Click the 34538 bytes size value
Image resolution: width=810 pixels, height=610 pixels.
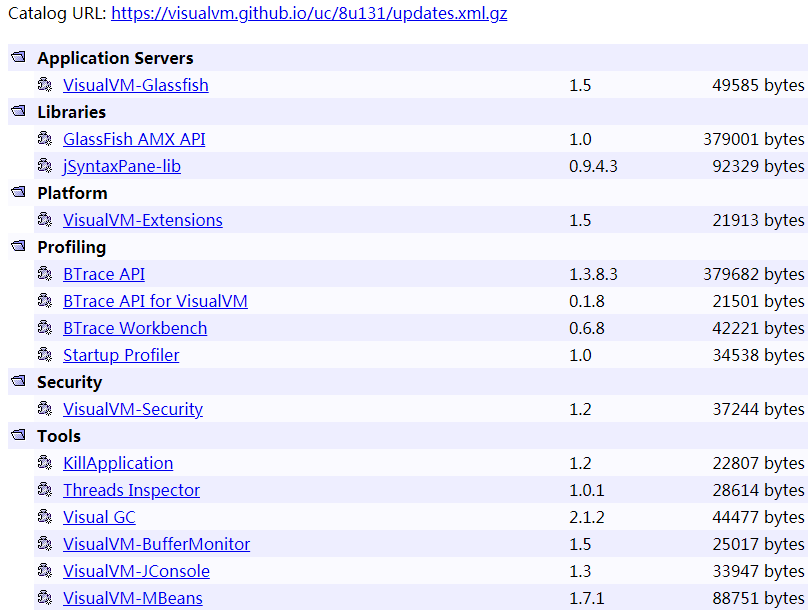click(x=758, y=355)
